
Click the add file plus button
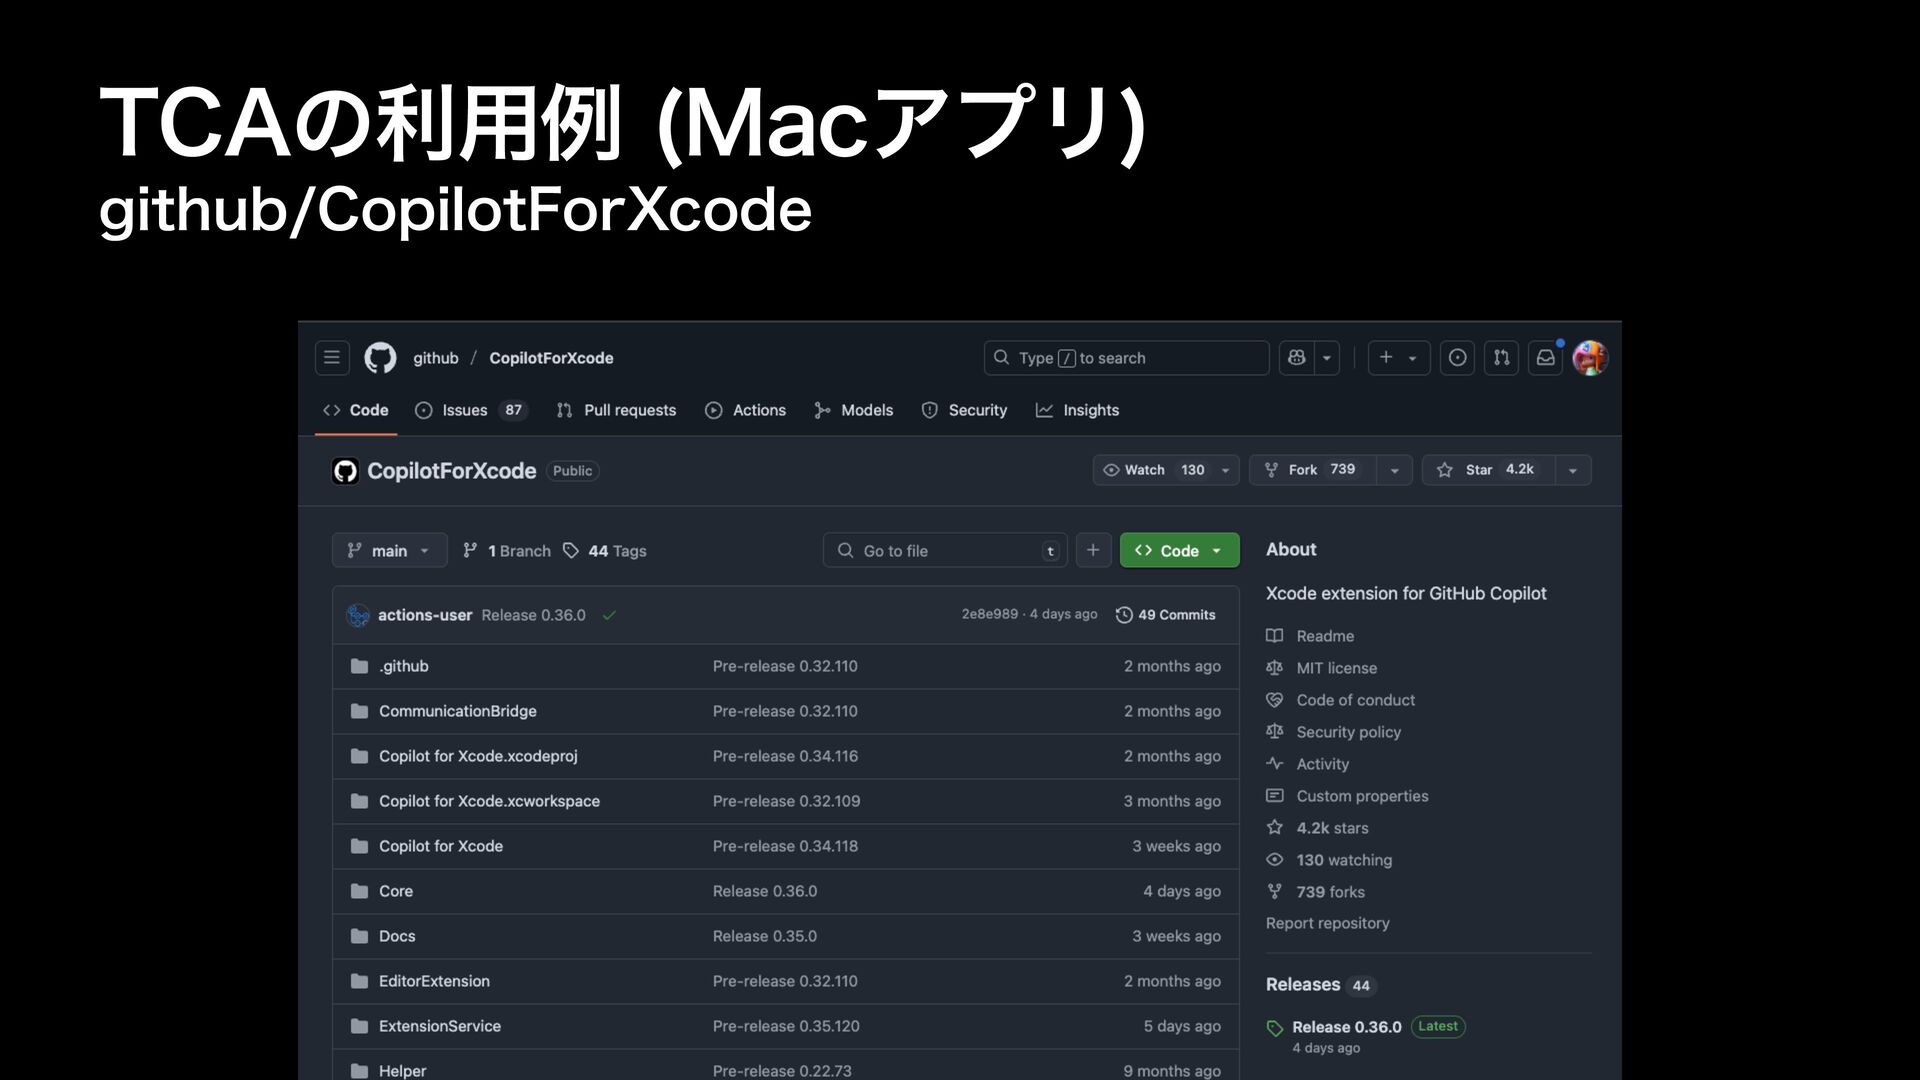(1093, 550)
